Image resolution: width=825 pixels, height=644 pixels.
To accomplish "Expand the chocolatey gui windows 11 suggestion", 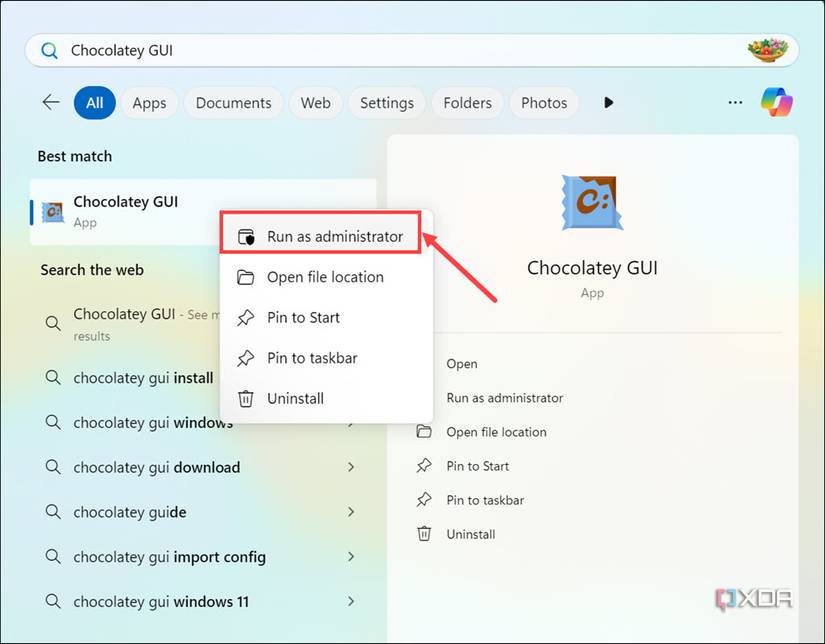I will [351, 601].
